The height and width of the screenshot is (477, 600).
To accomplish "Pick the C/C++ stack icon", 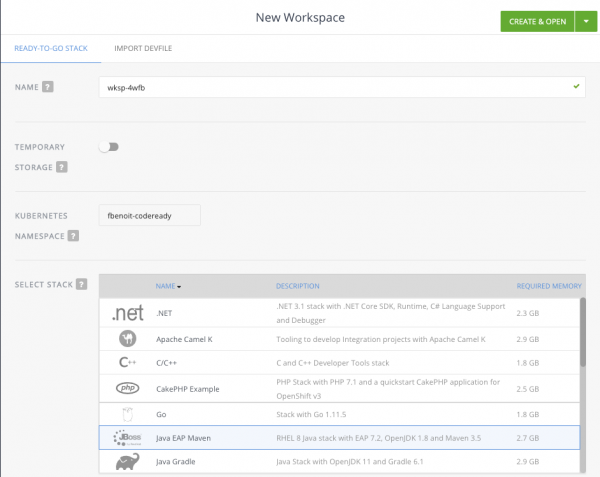I will click(127, 363).
